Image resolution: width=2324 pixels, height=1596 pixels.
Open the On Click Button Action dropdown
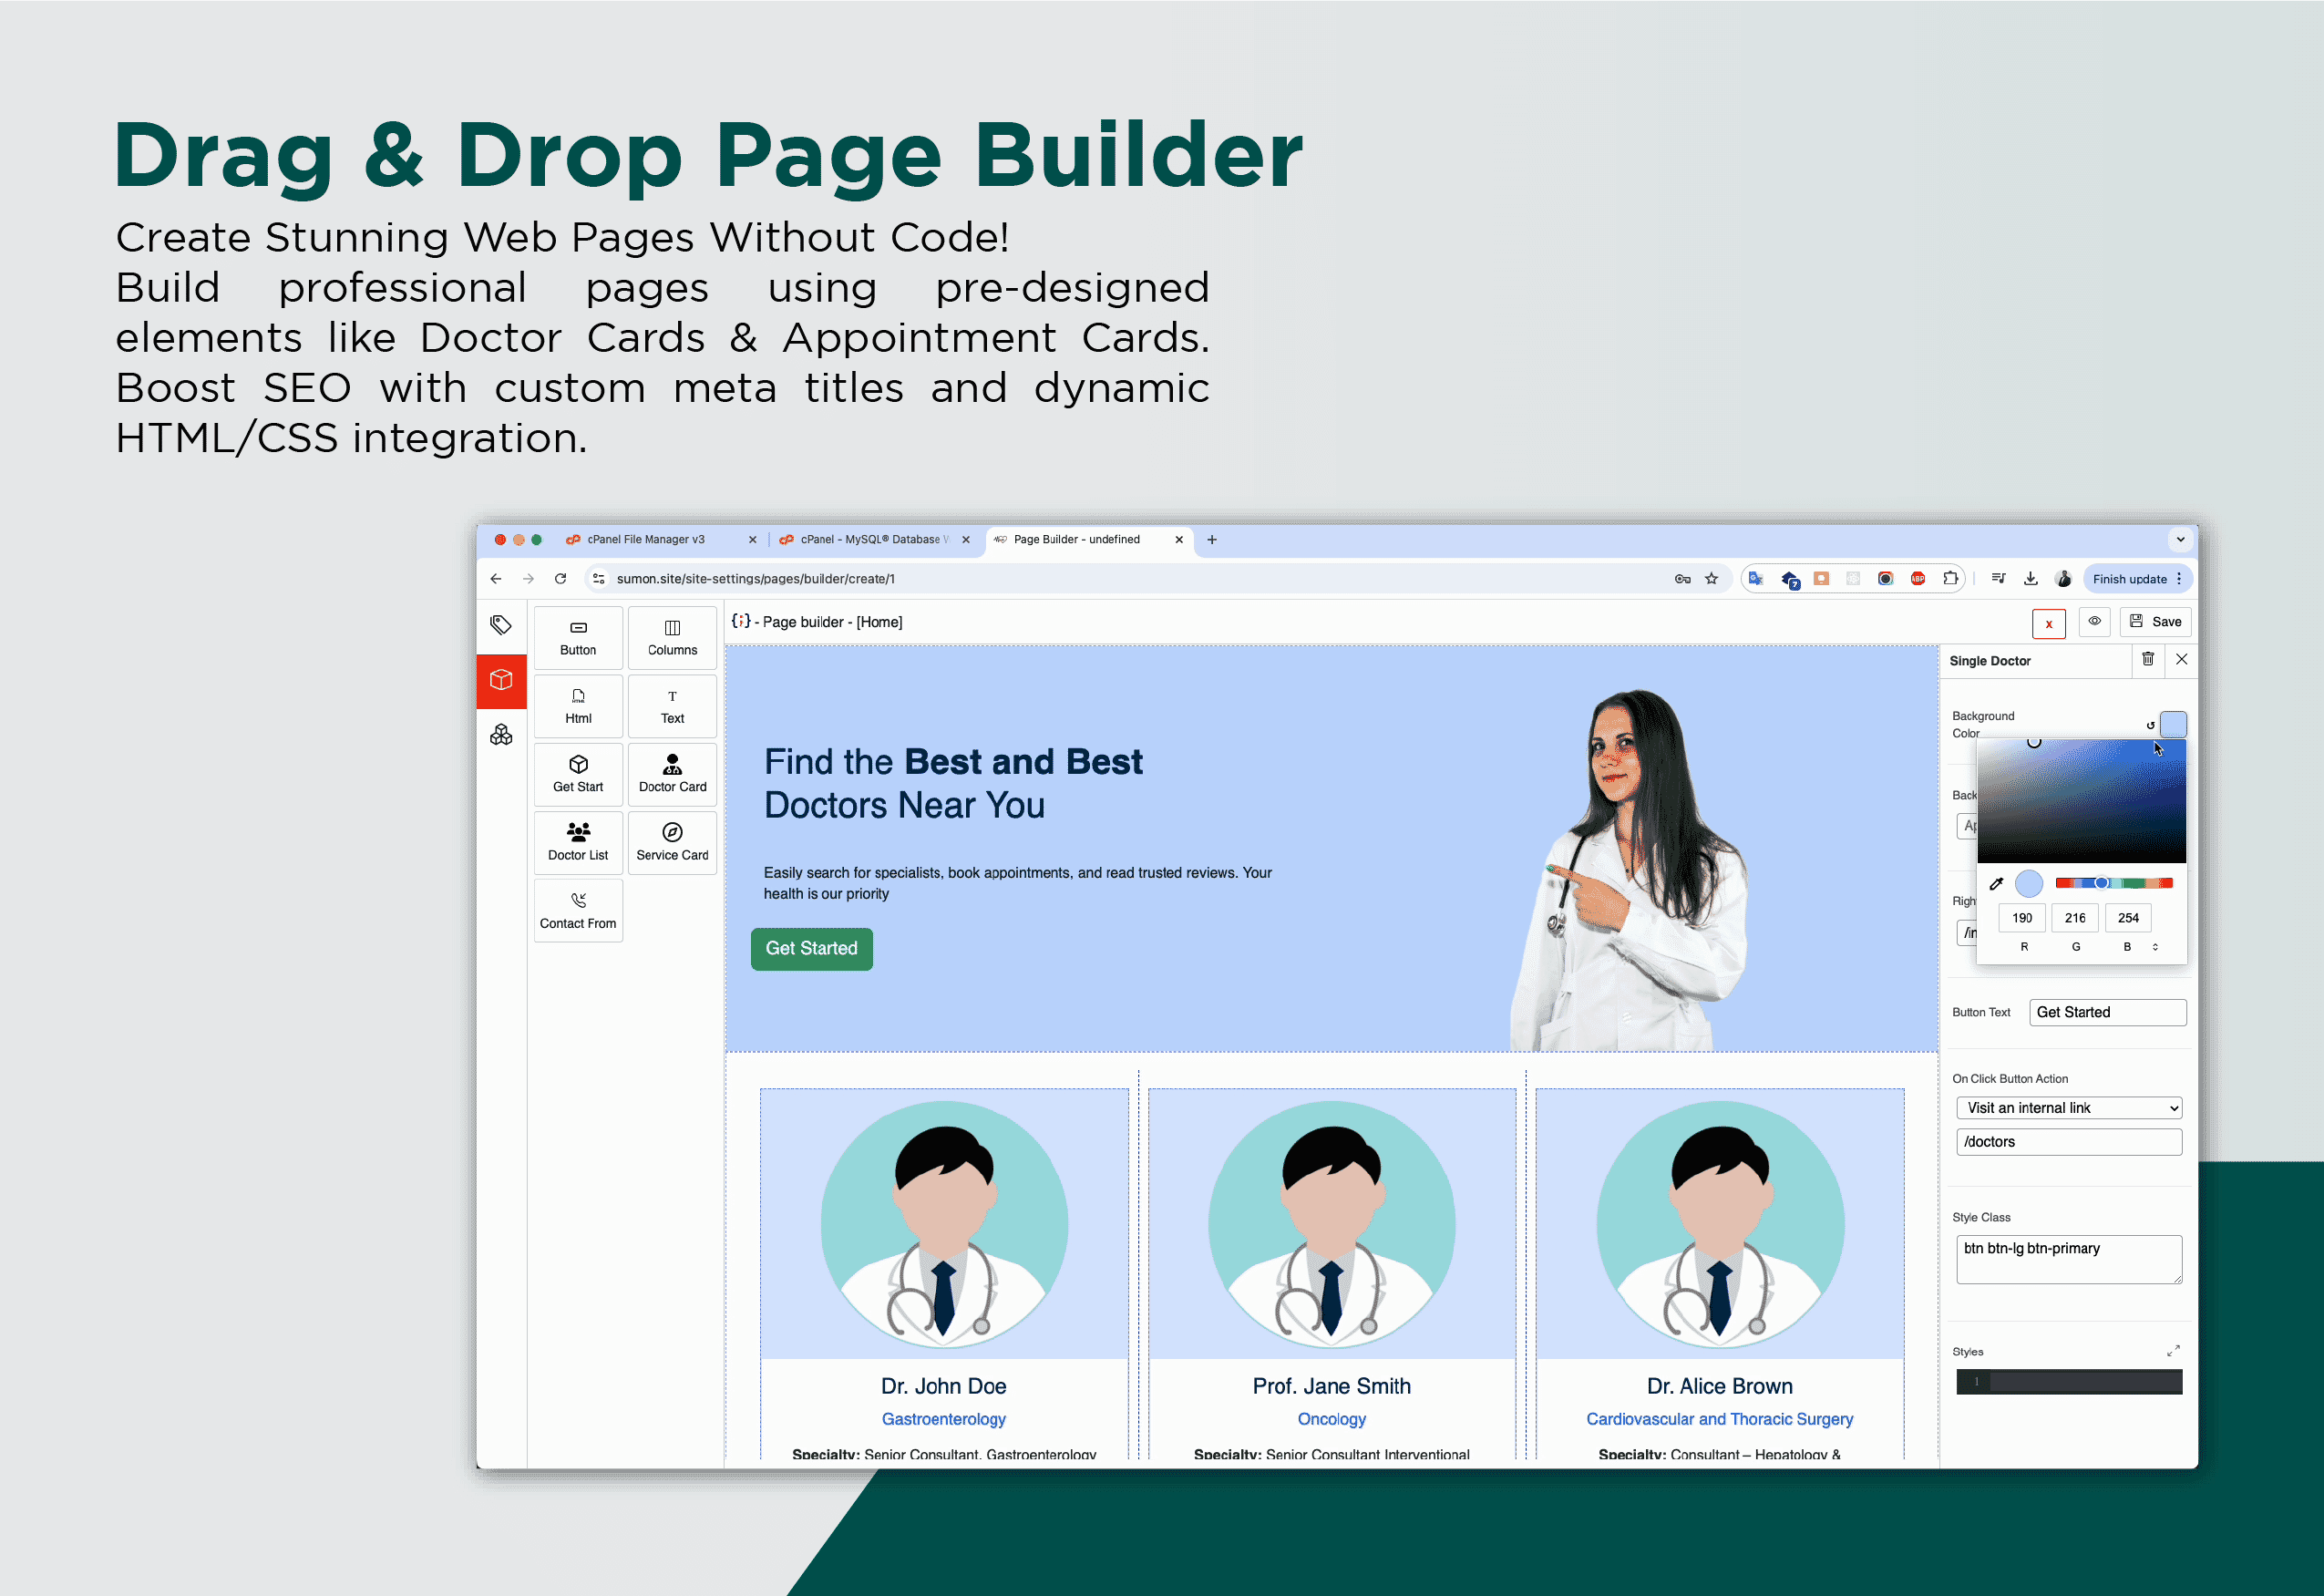tap(2068, 1107)
